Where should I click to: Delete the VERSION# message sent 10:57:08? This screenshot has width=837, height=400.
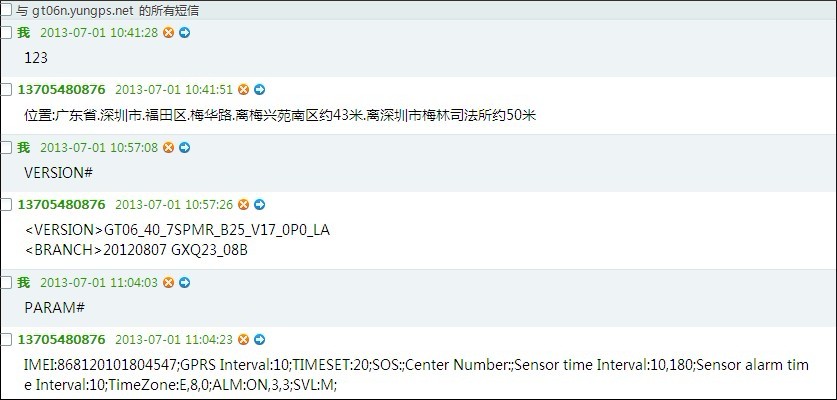[x=169, y=147]
